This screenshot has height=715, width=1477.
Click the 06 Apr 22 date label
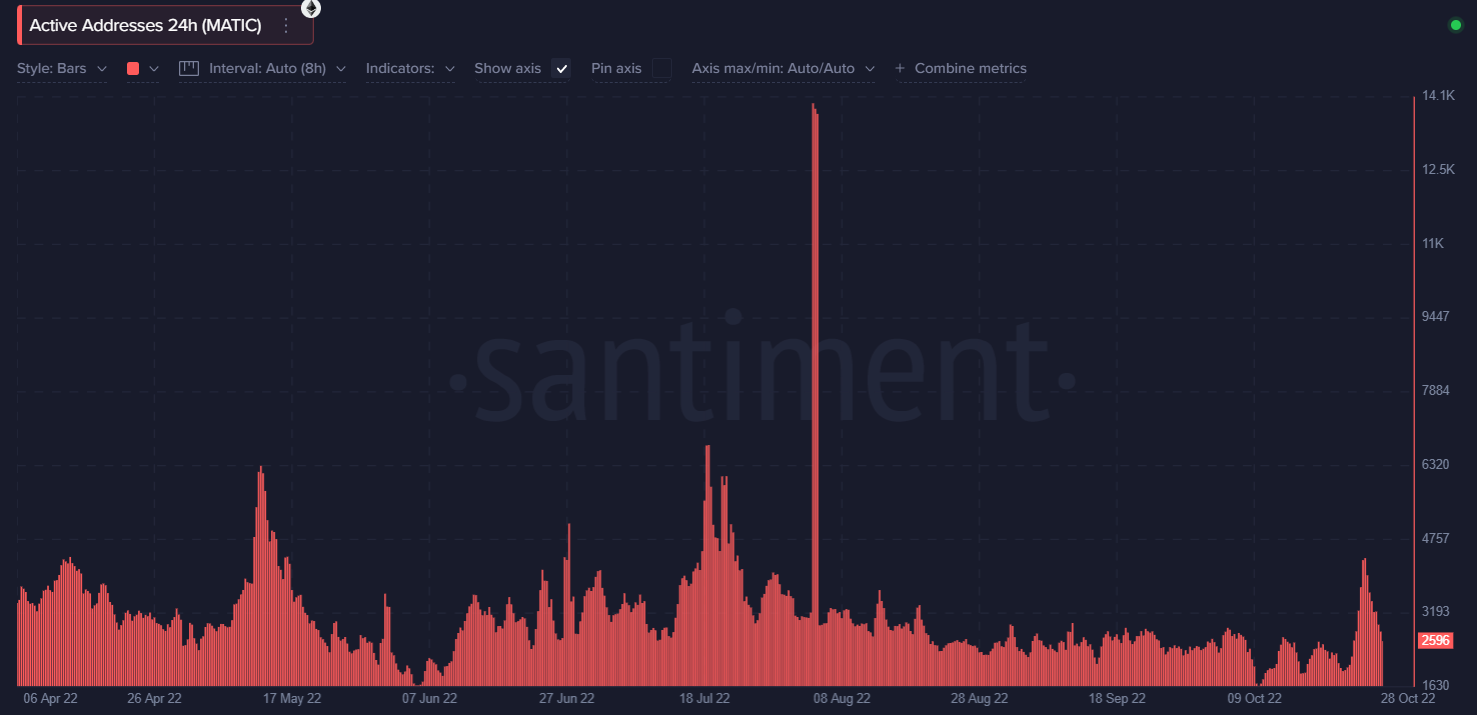click(50, 699)
